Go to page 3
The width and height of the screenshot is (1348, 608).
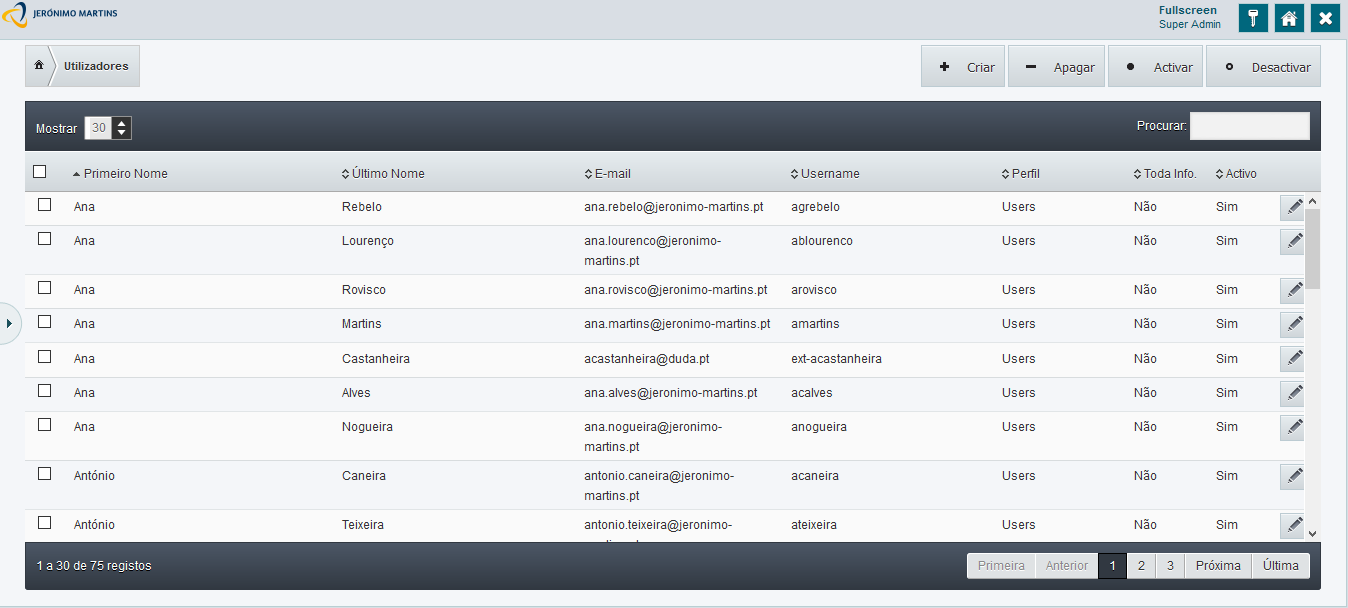(x=1170, y=565)
